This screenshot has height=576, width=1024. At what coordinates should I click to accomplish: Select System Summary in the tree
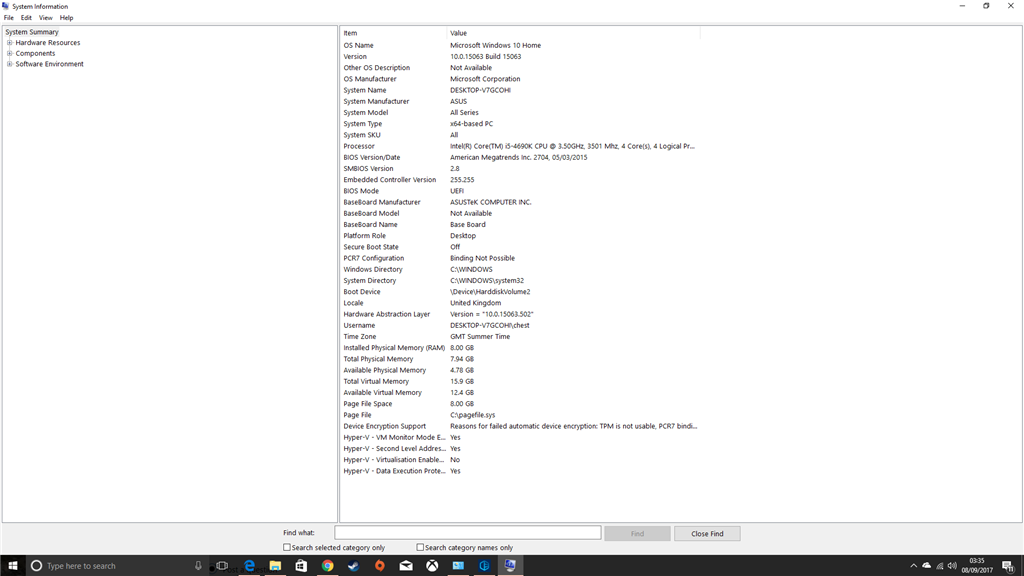tap(32, 31)
